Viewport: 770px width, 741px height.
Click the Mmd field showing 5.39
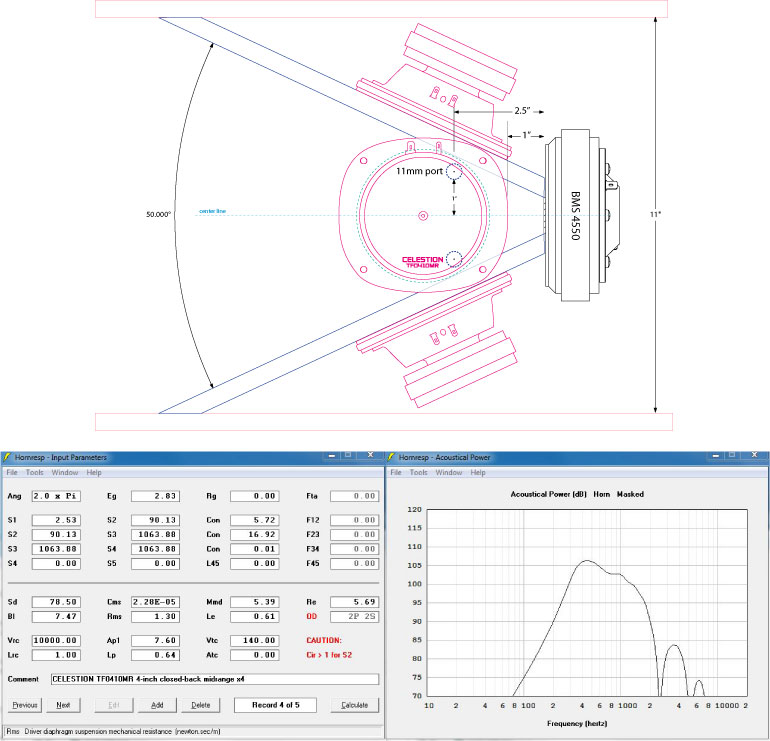[x=255, y=602]
